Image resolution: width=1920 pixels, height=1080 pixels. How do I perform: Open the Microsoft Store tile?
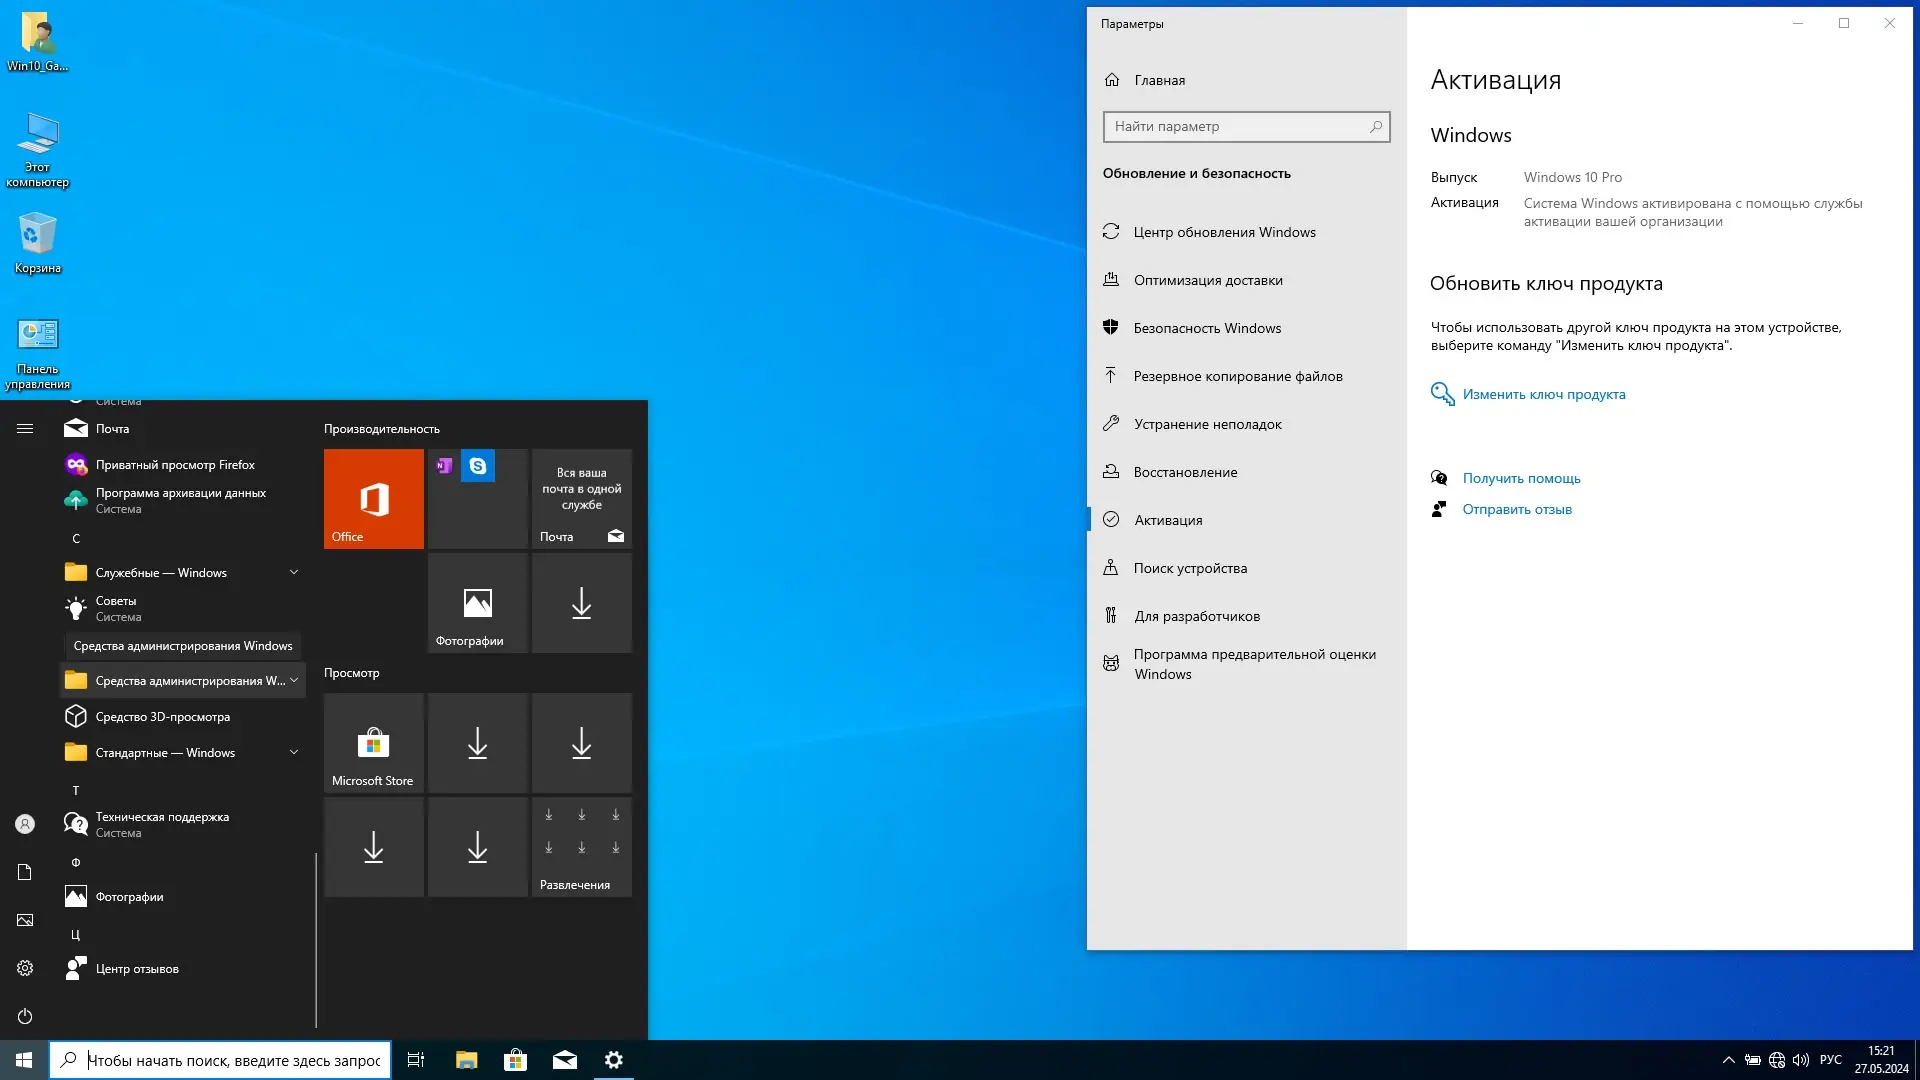click(373, 743)
